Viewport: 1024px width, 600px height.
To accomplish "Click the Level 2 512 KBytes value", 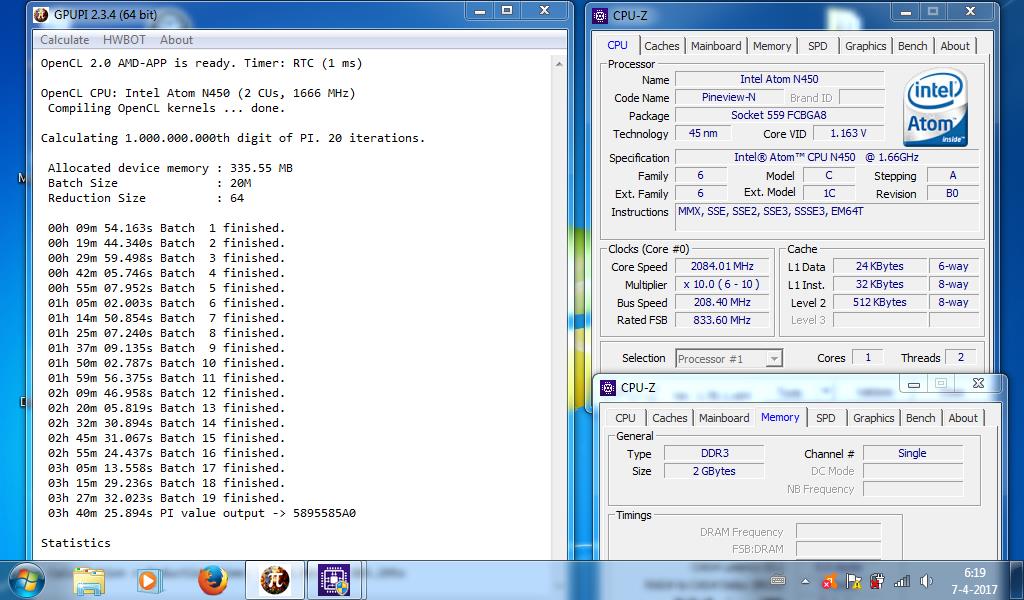I will coord(880,302).
